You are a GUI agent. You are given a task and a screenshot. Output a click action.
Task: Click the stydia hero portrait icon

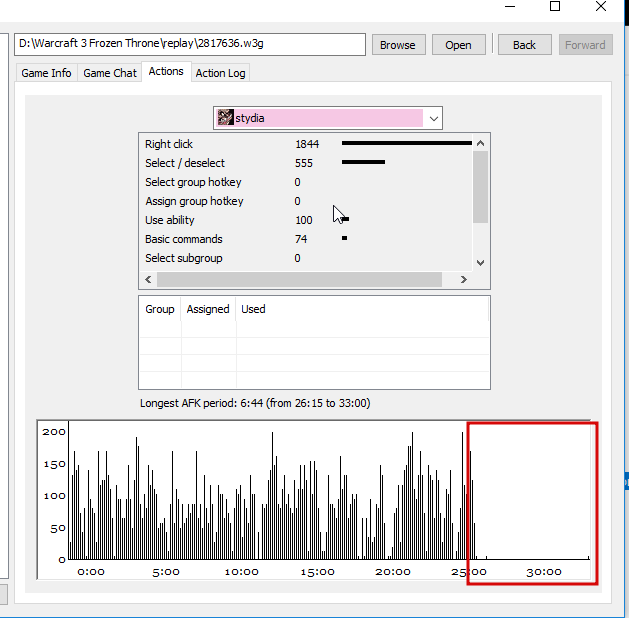(225, 118)
